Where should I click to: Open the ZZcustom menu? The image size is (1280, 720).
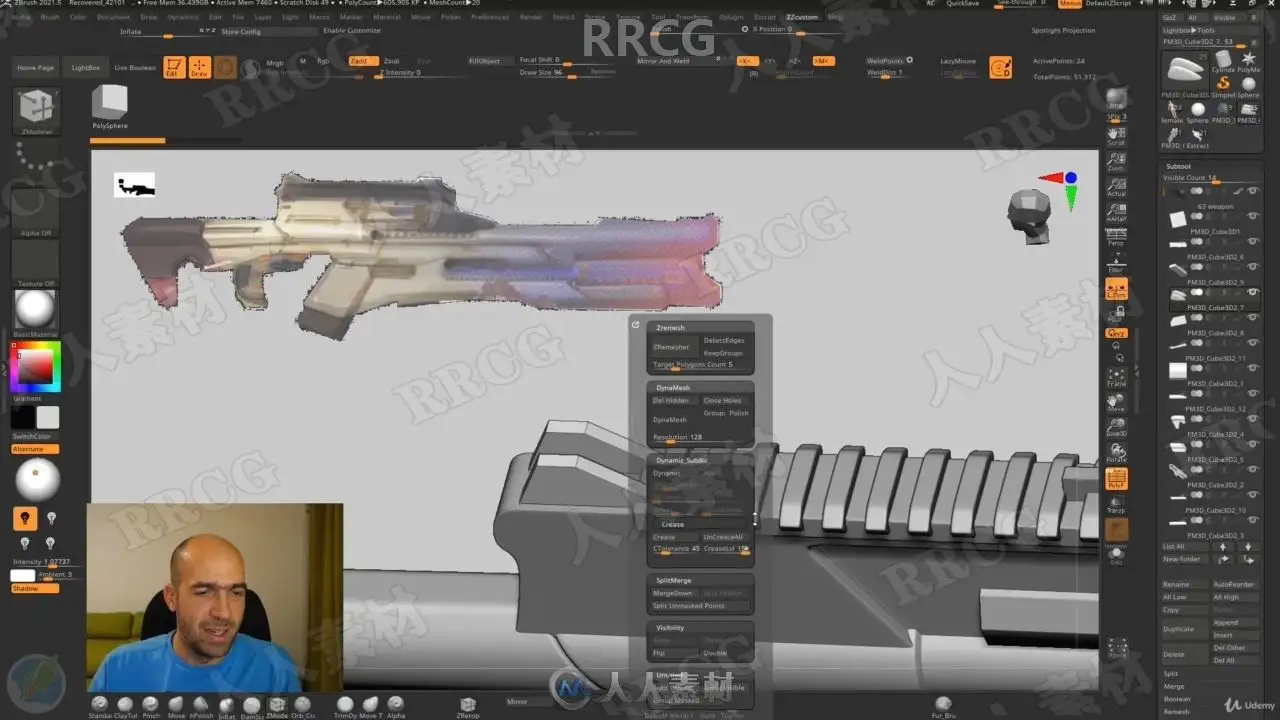tap(802, 17)
